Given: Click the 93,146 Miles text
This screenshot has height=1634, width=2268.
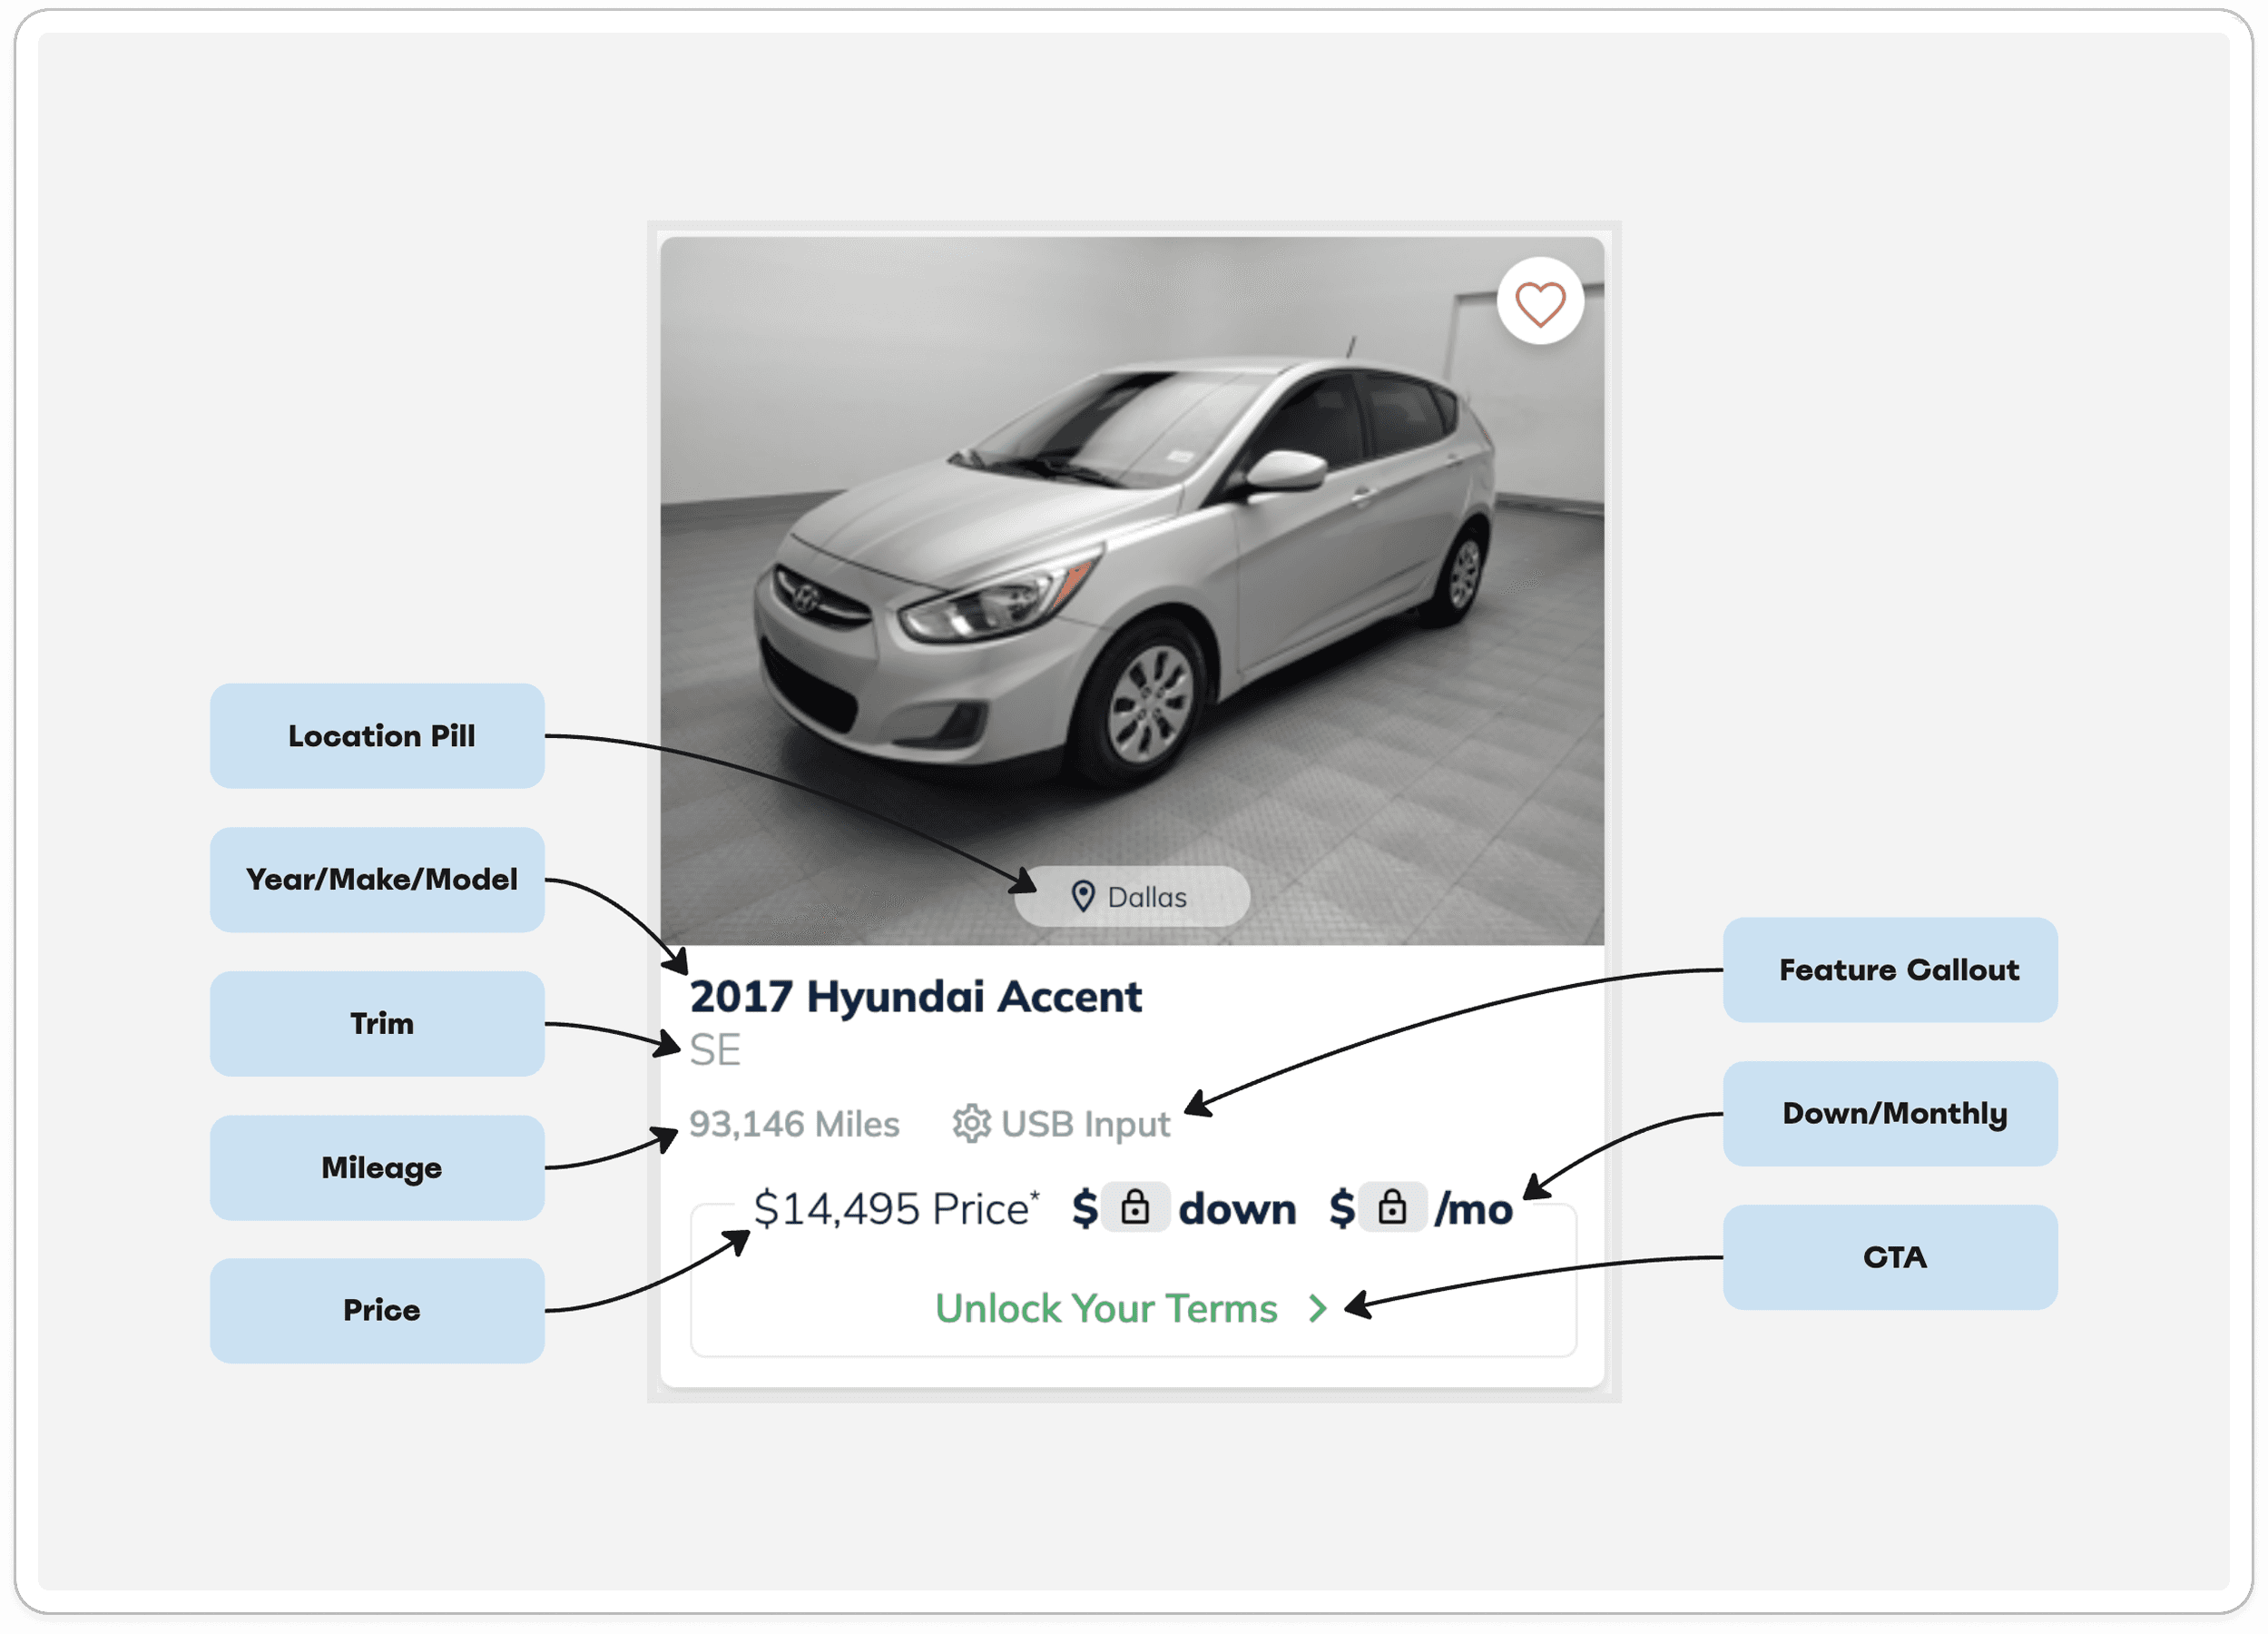Looking at the screenshot, I should pos(794,1124).
